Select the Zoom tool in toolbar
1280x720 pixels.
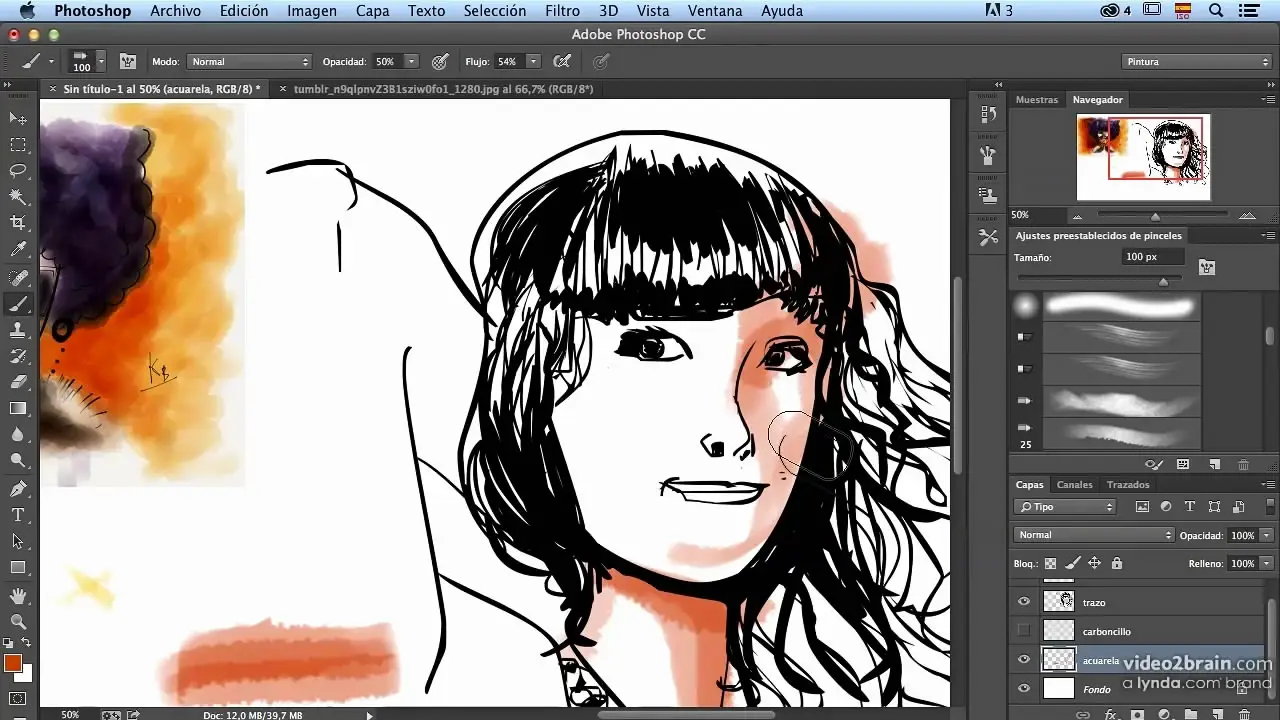point(18,622)
